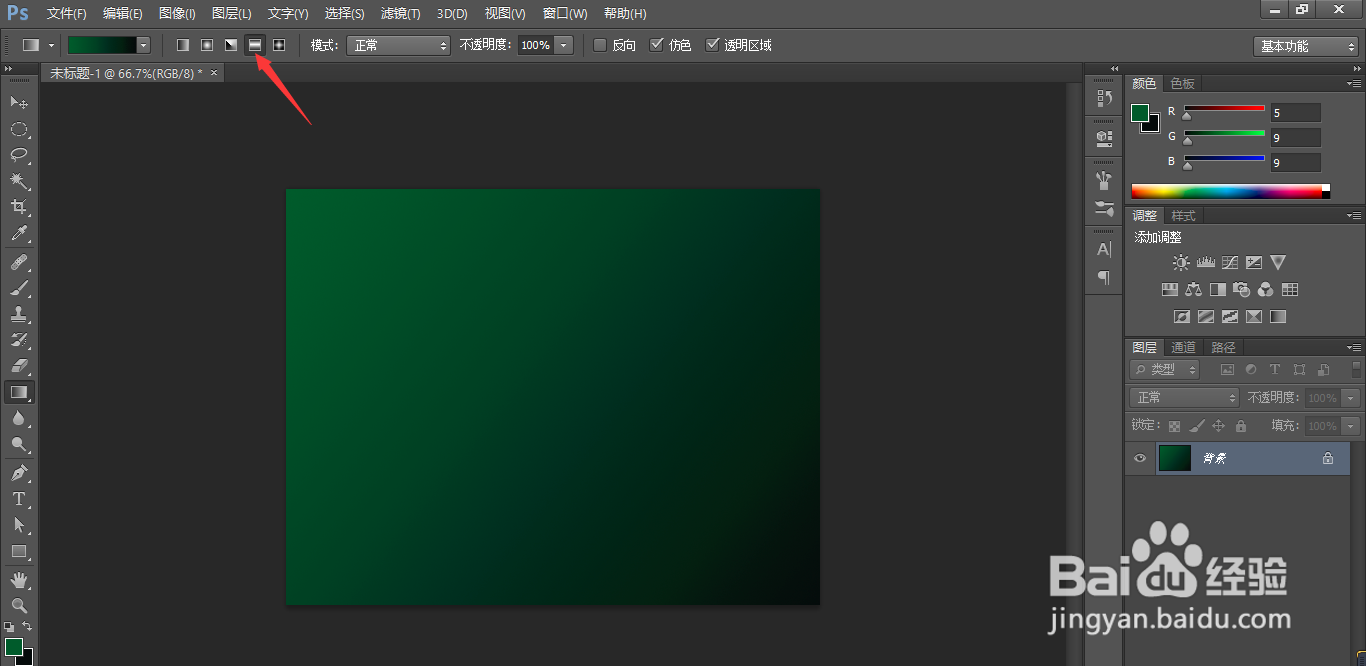Switch to the Channels (通道) tab

[1183, 347]
